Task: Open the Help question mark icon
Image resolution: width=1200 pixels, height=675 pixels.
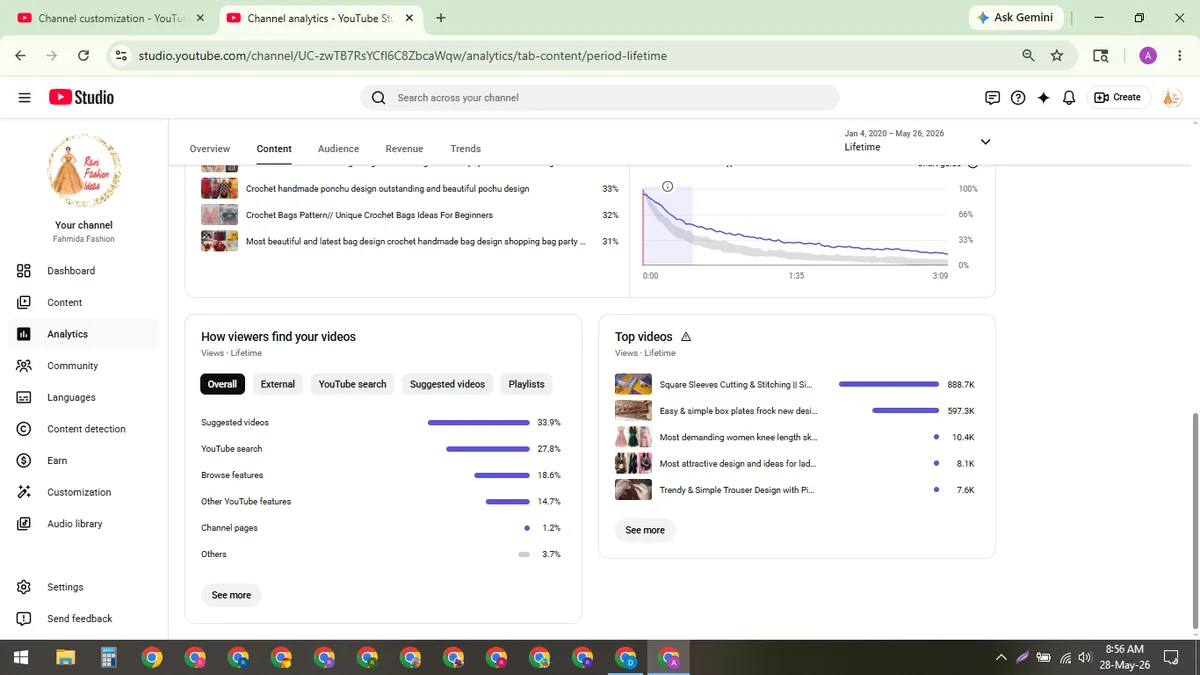Action: tap(1018, 97)
